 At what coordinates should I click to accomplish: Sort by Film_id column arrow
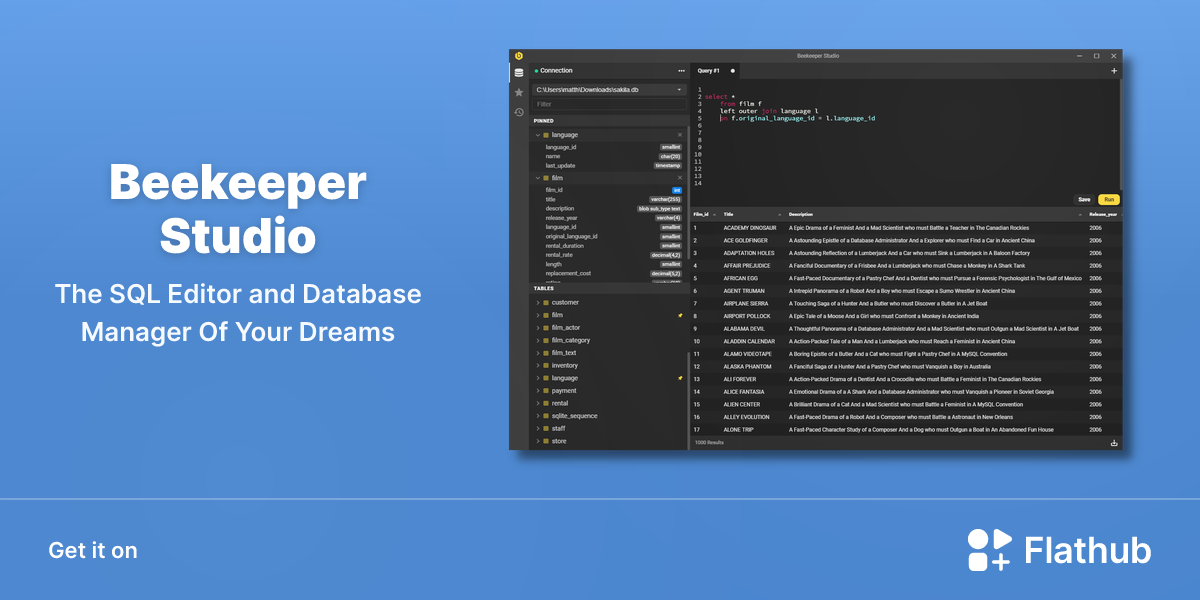[714, 214]
